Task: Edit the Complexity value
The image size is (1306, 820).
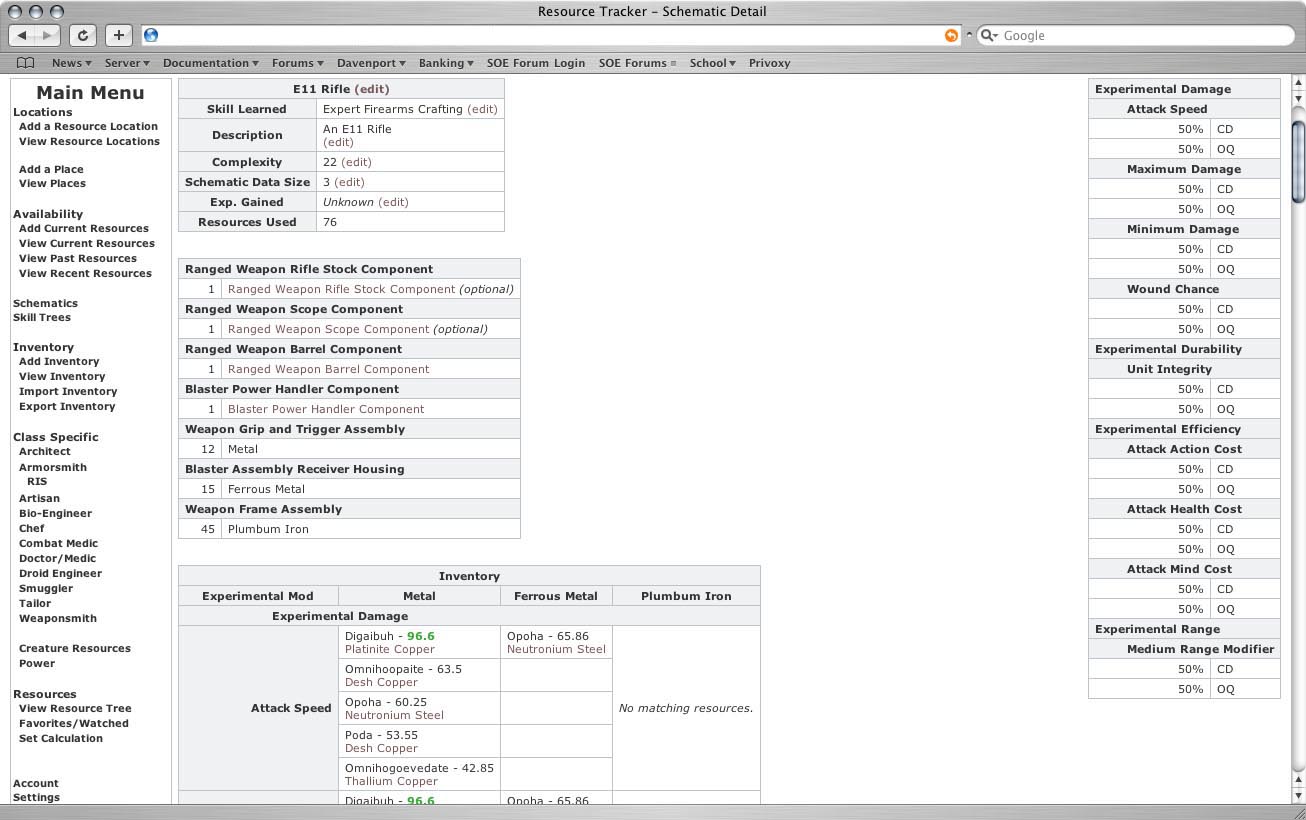Action: coord(356,162)
